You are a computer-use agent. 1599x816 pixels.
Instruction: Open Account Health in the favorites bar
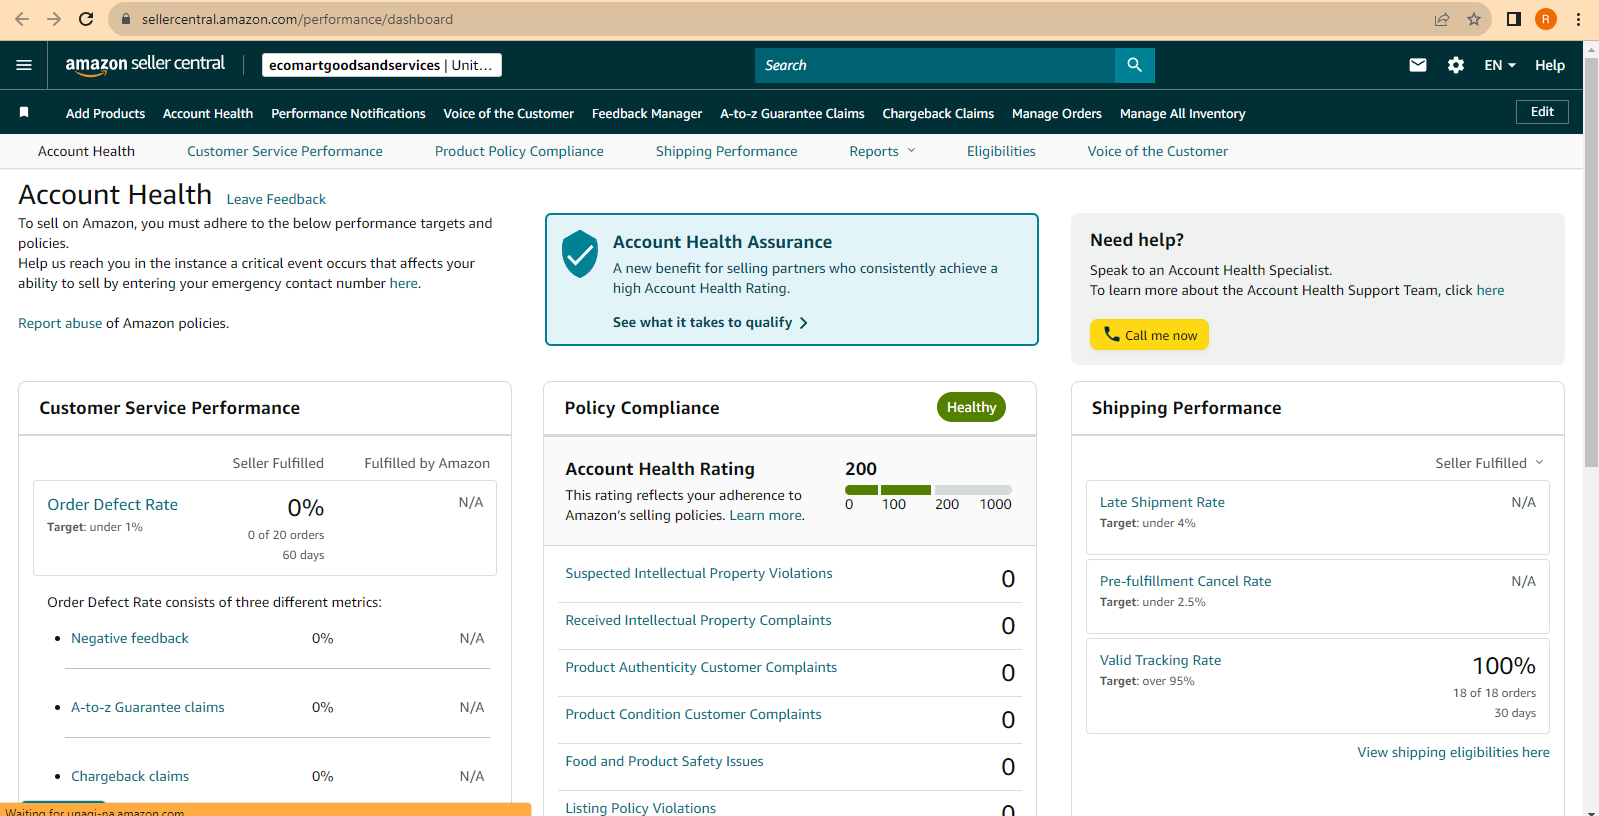[208, 113]
